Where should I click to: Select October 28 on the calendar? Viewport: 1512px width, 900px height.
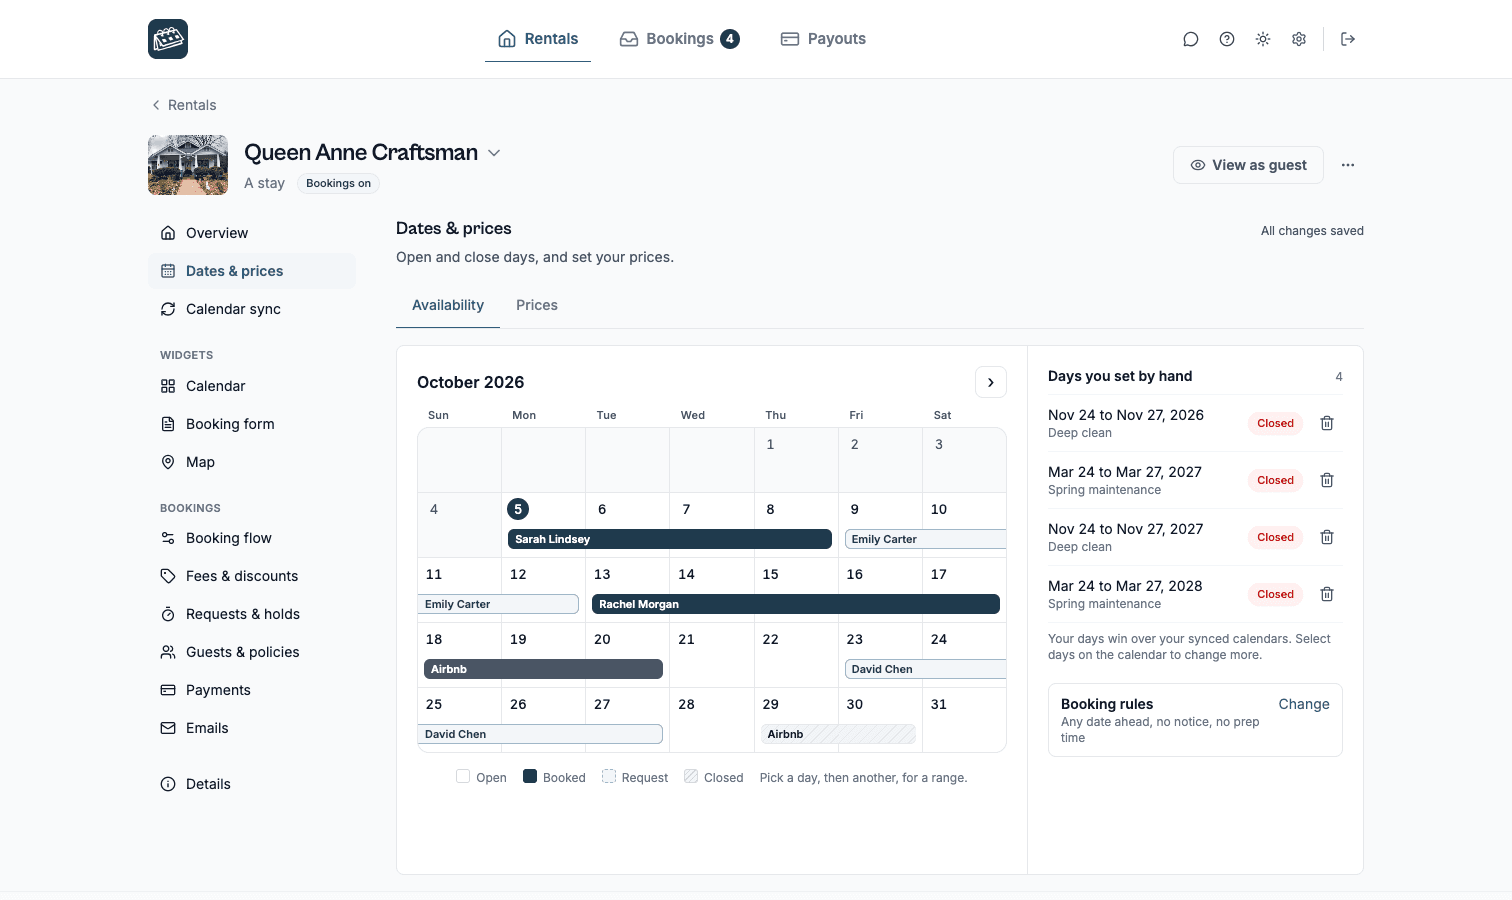[712, 720]
